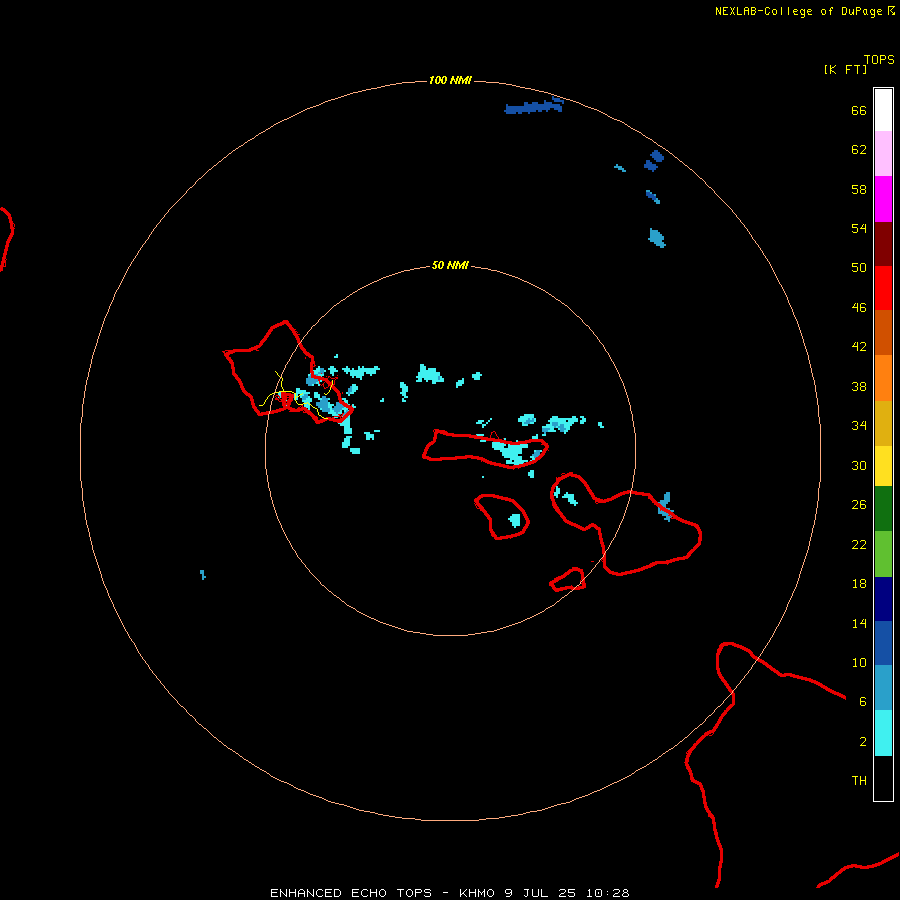This screenshot has width=900, height=900.
Task: Click the "100 NMI" range ring label
Action: tap(450, 80)
